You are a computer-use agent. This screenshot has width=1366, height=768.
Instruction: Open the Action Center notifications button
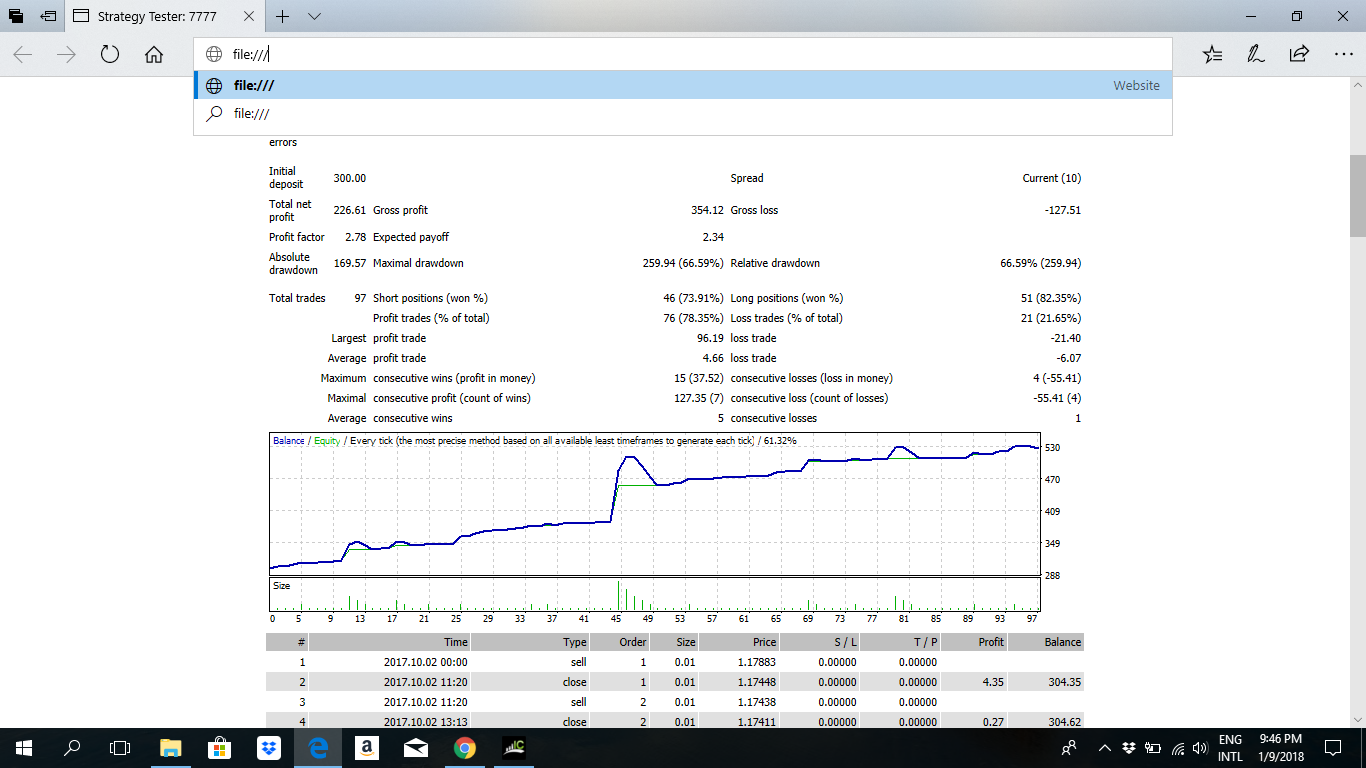tap(1333, 747)
